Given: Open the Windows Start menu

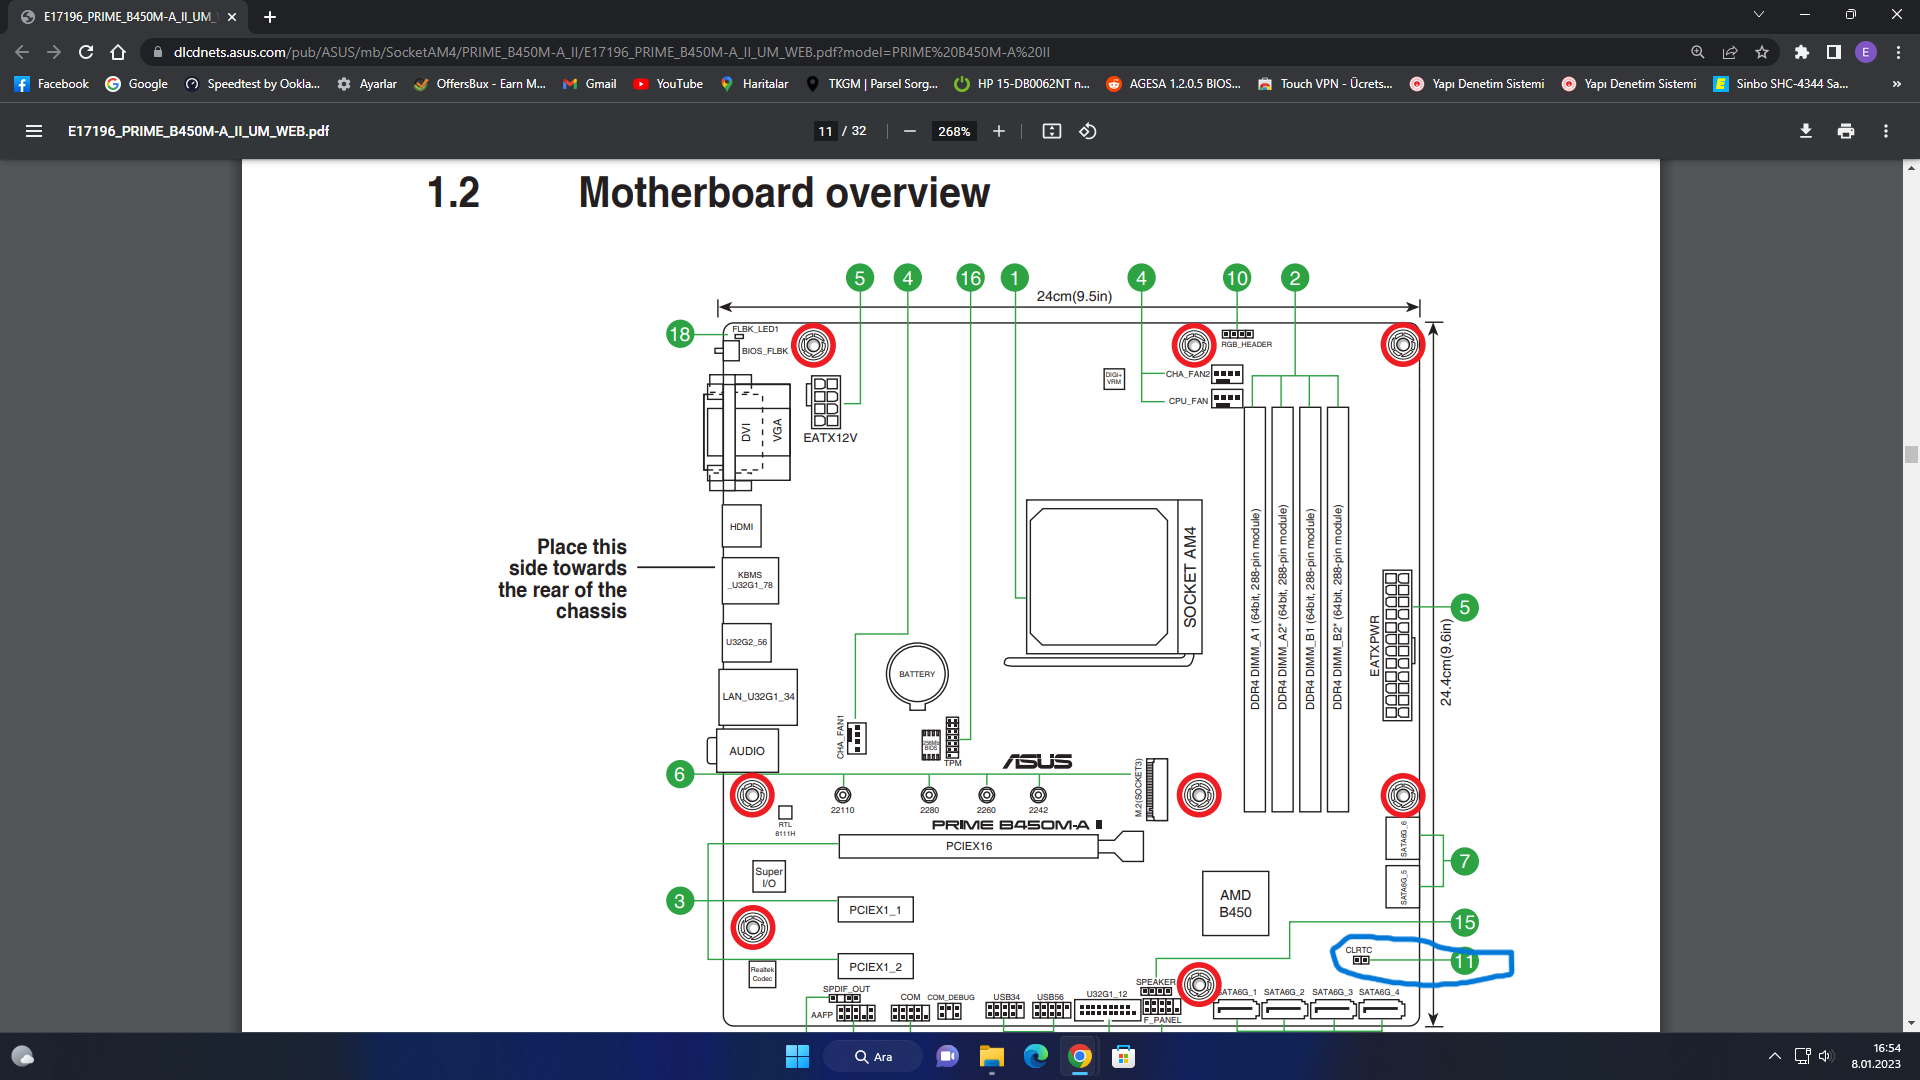Looking at the screenshot, I should [797, 1056].
